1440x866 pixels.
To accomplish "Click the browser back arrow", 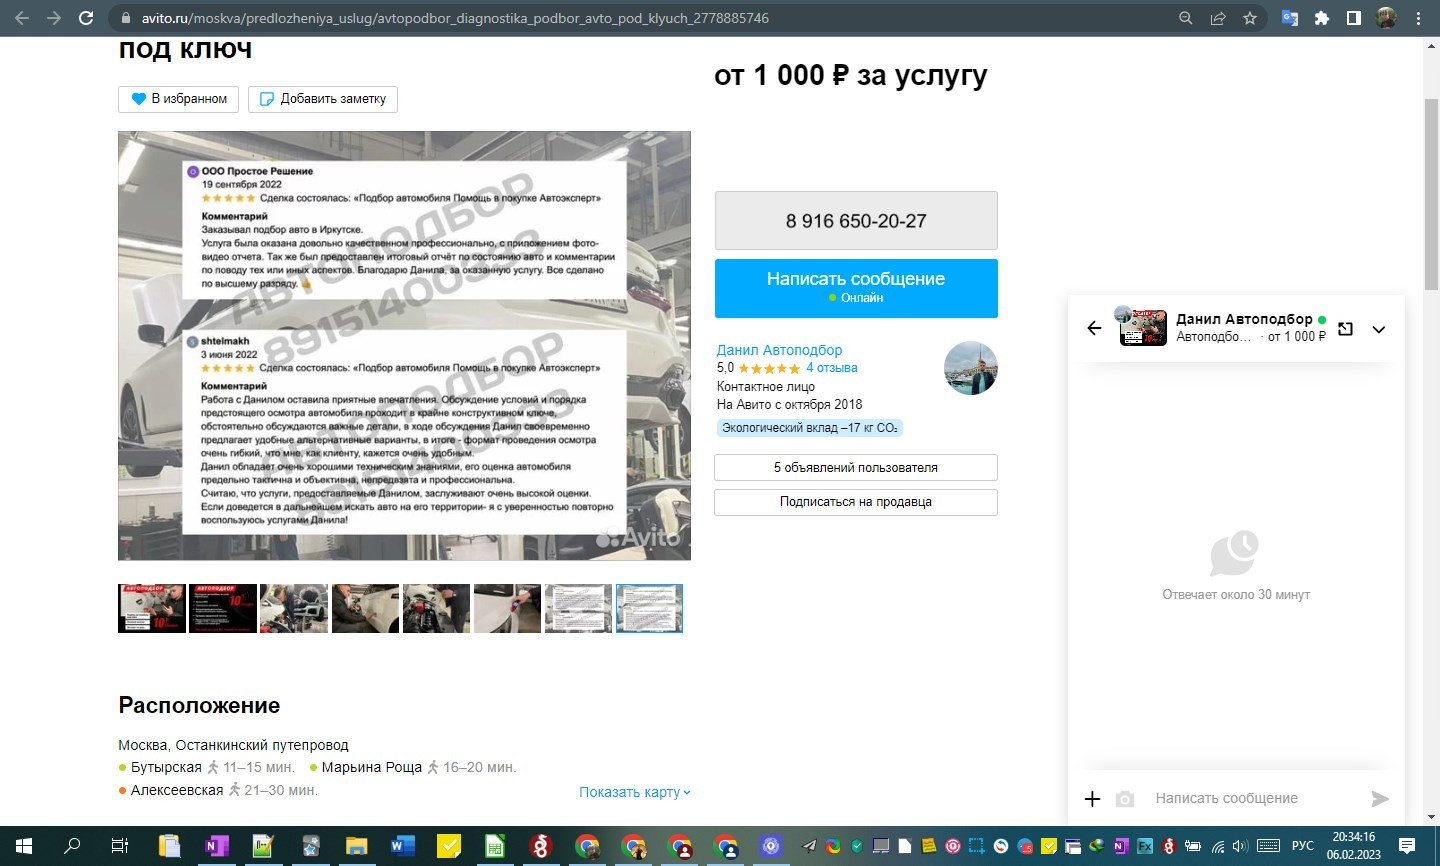I will 22,18.
